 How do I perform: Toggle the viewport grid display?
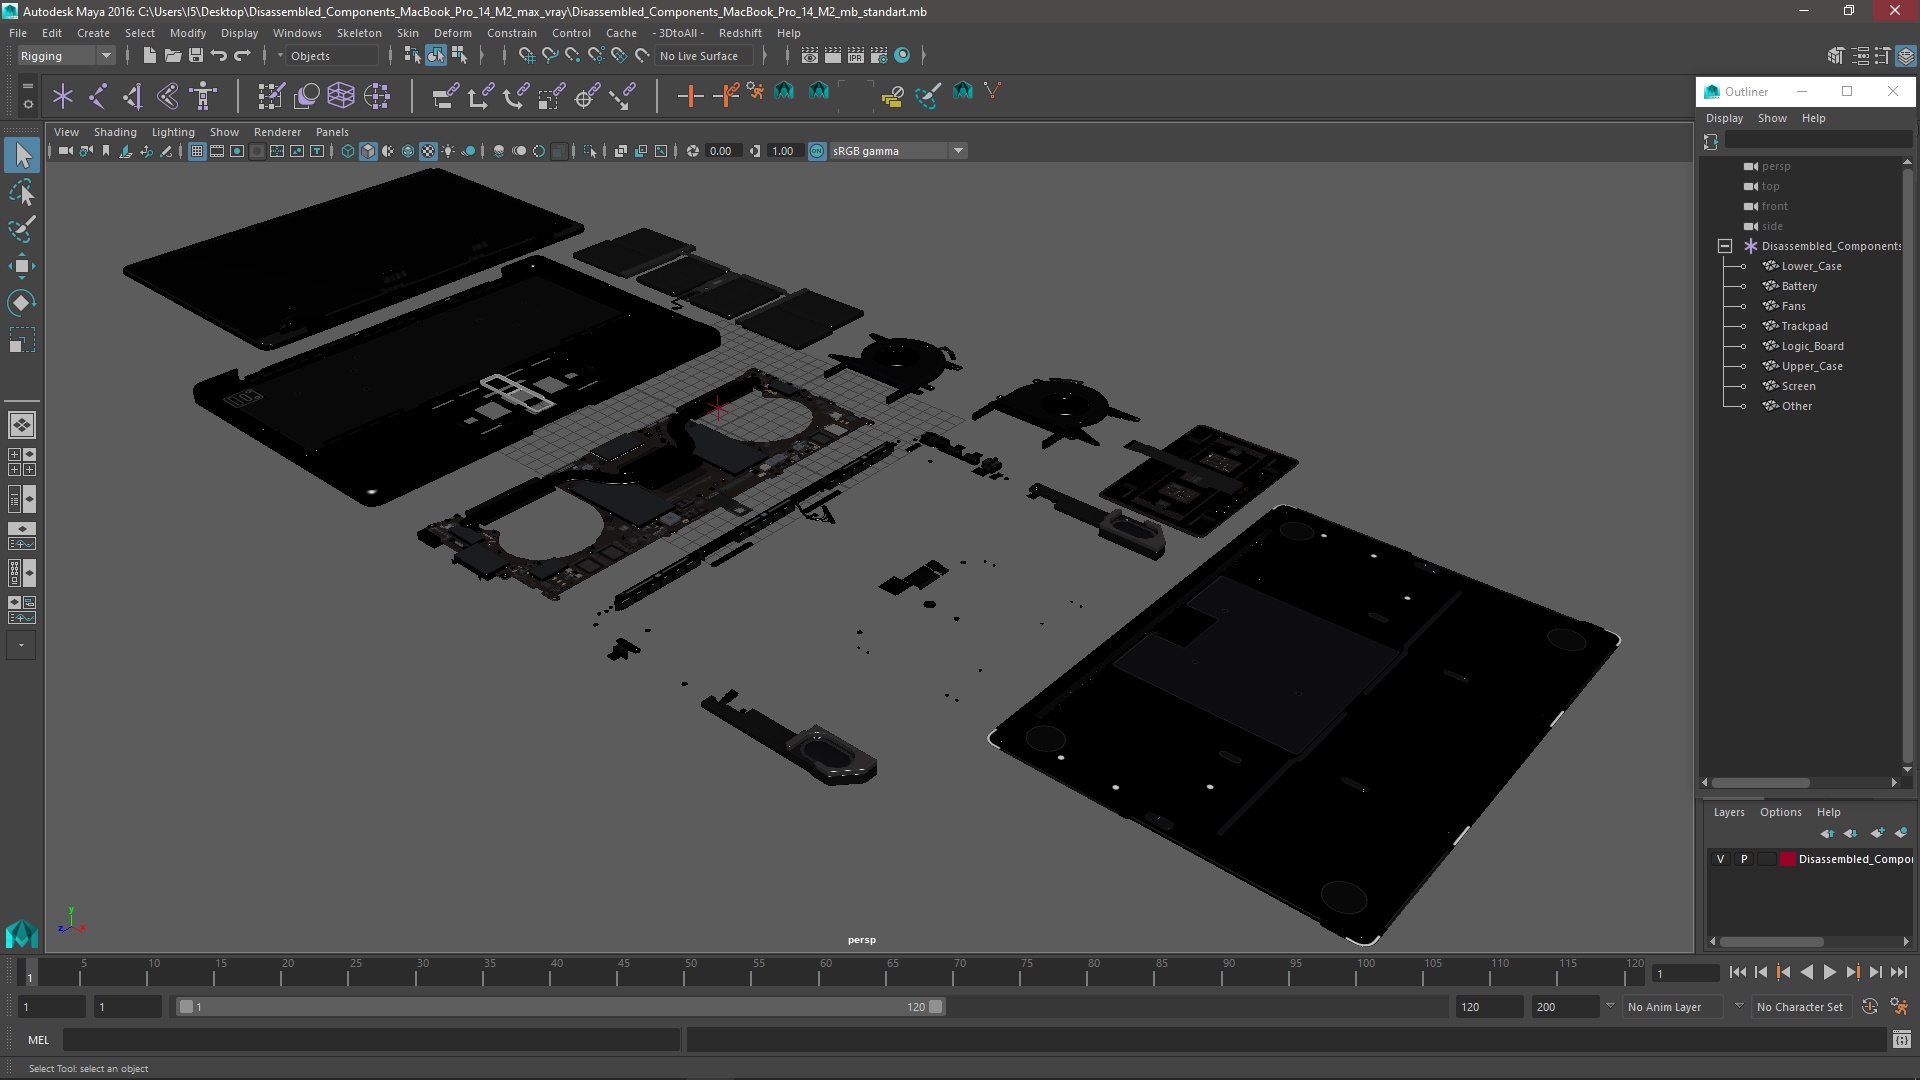click(197, 151)
